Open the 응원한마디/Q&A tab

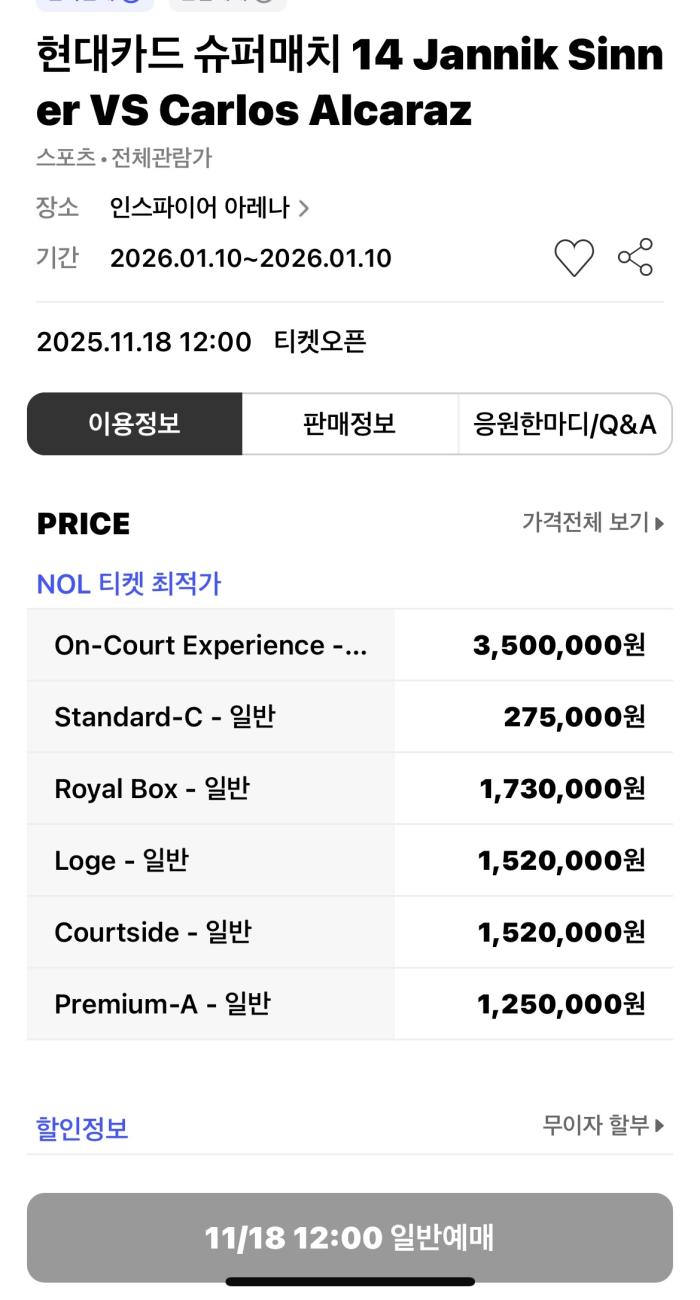pyautogui.click(x=564, y=424)
